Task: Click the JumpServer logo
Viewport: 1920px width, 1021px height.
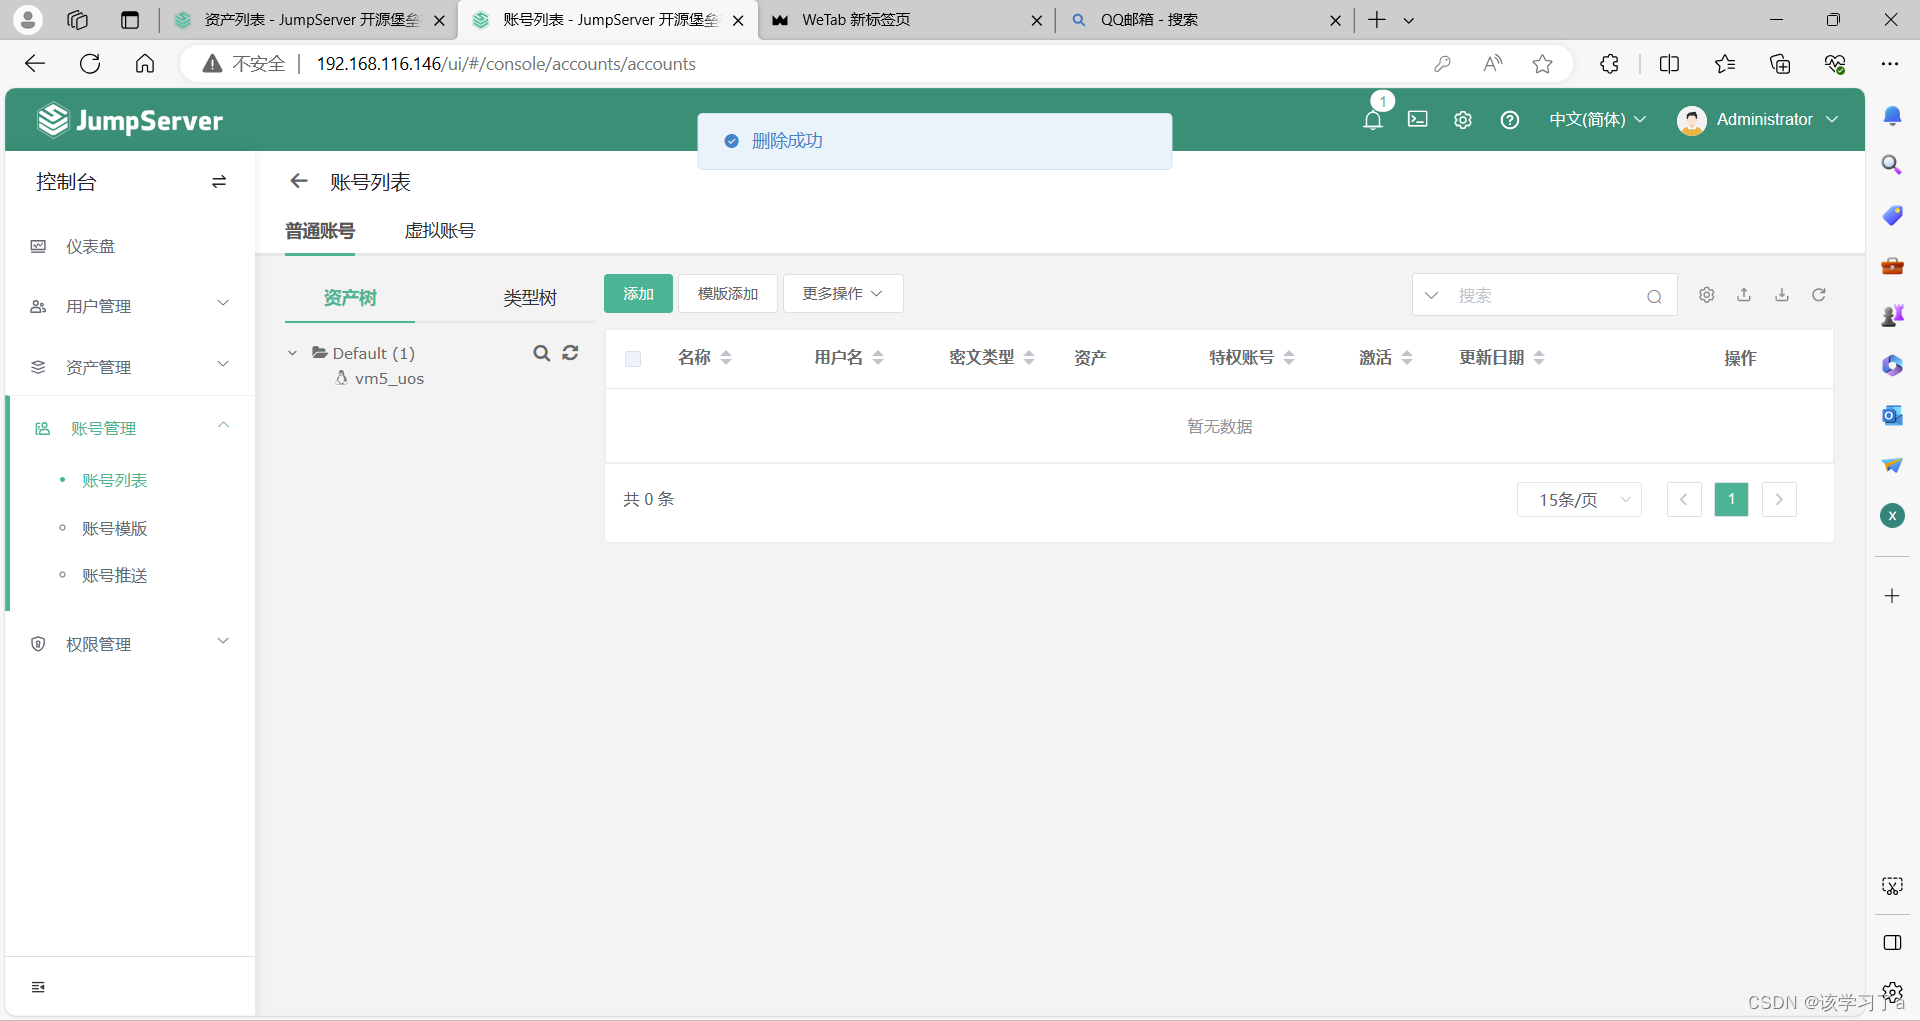Action: [x=130, y=120]
